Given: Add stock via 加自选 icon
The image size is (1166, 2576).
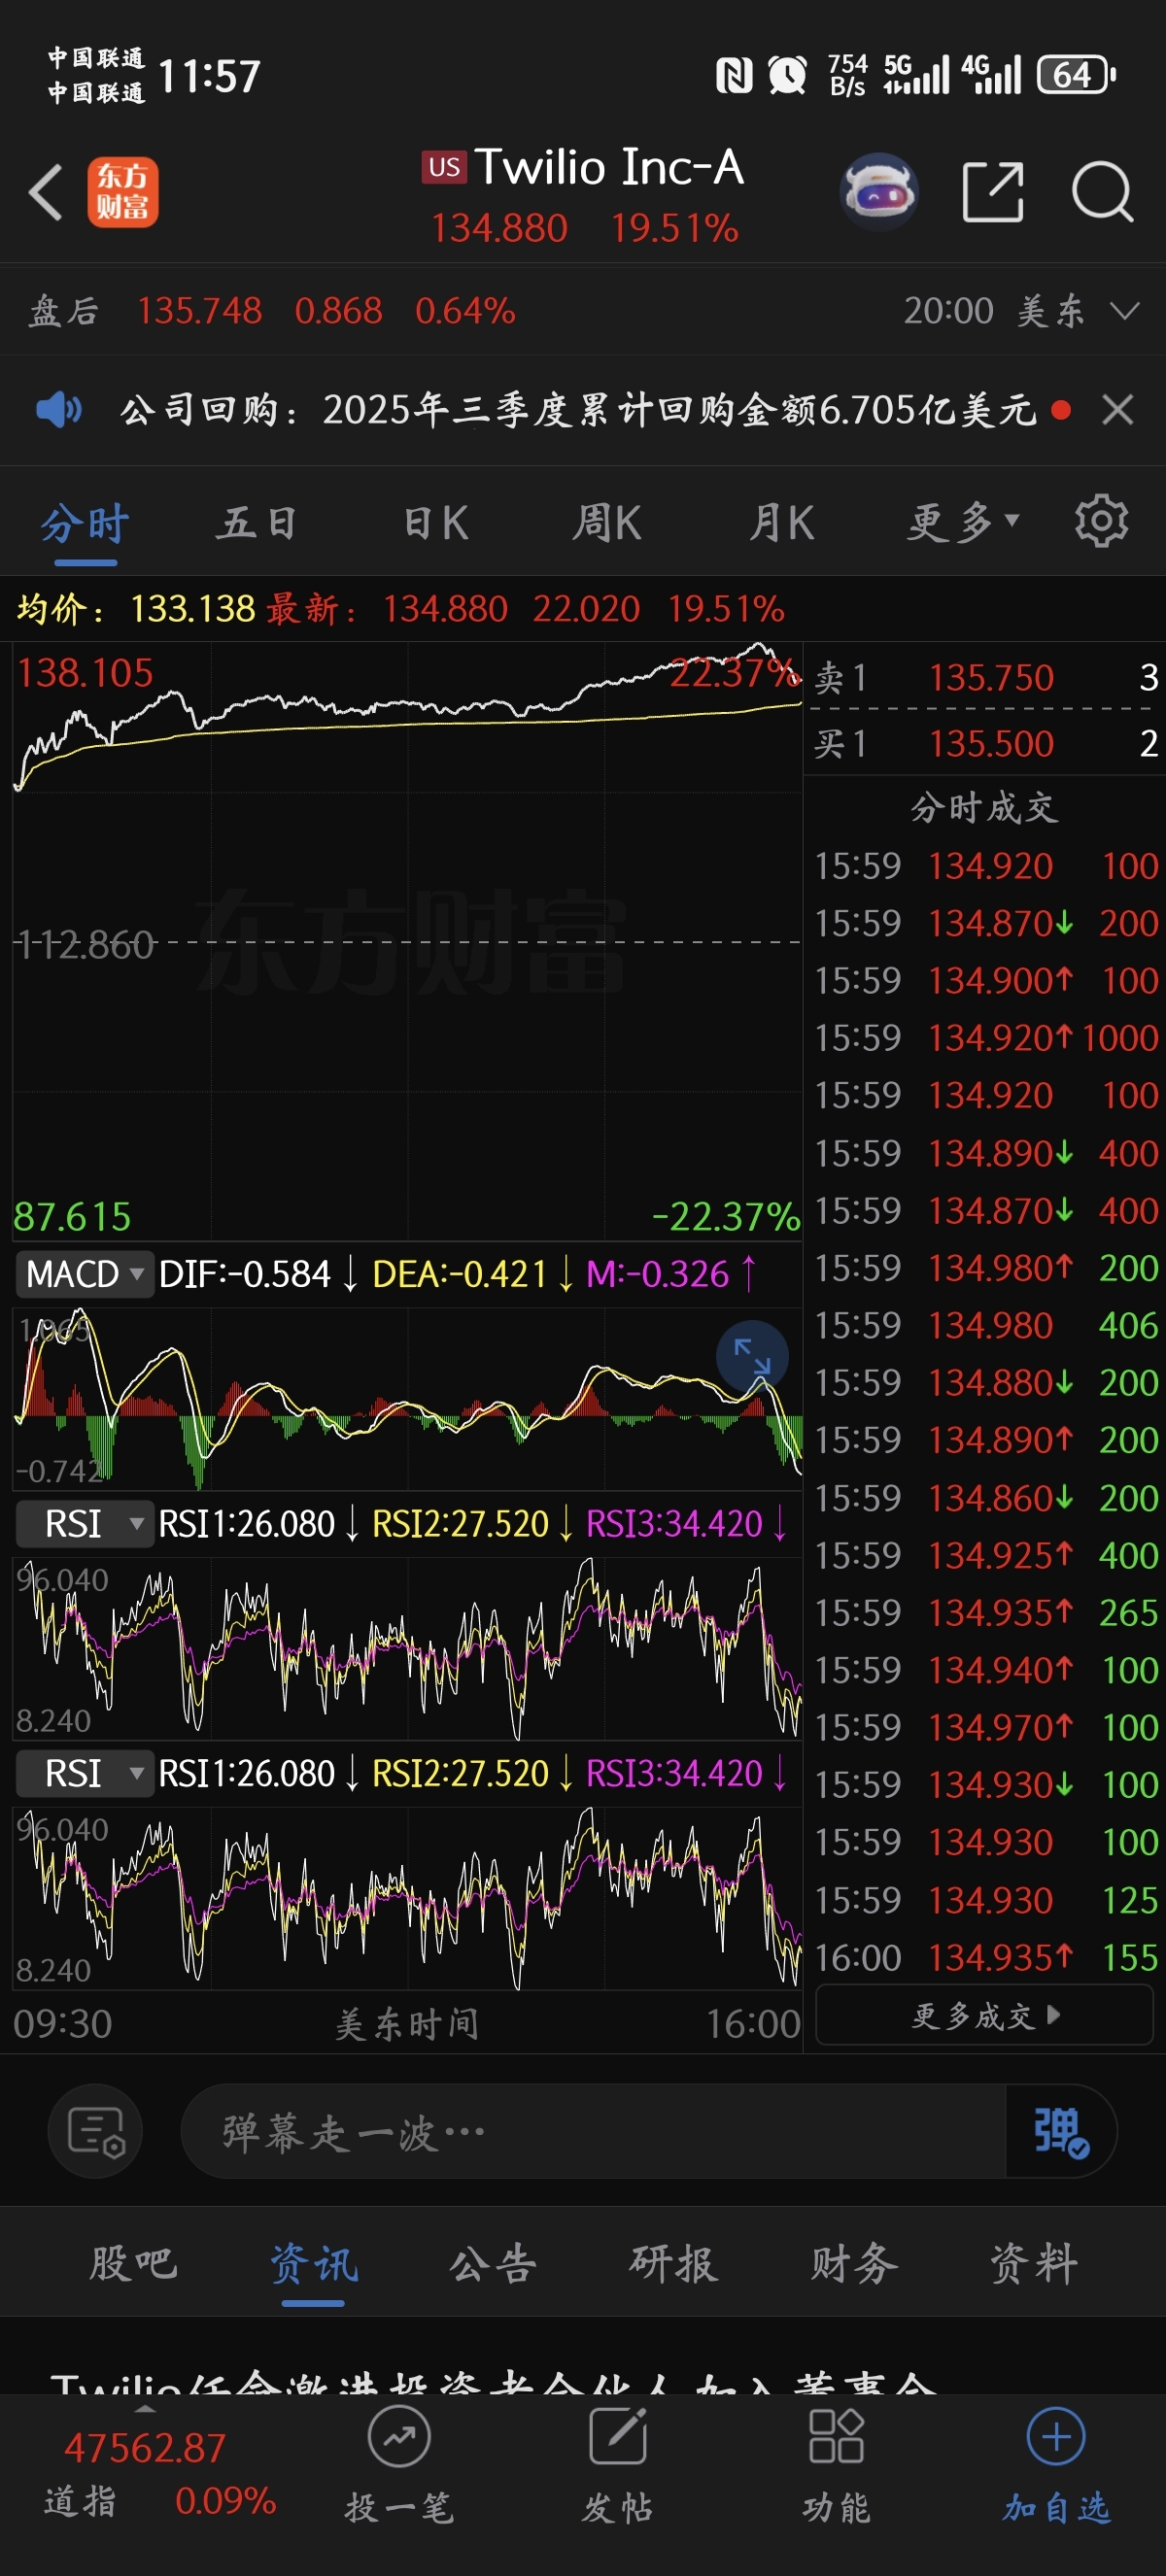Looking at the screenshot, I should (1056, 2436).
